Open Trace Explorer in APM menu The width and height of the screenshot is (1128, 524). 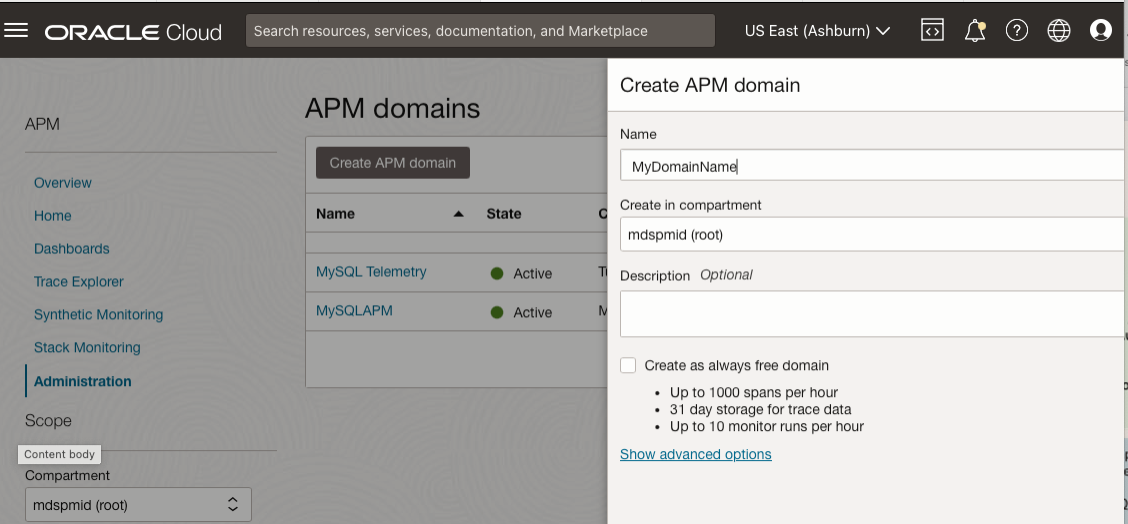(x=78, y=281)
